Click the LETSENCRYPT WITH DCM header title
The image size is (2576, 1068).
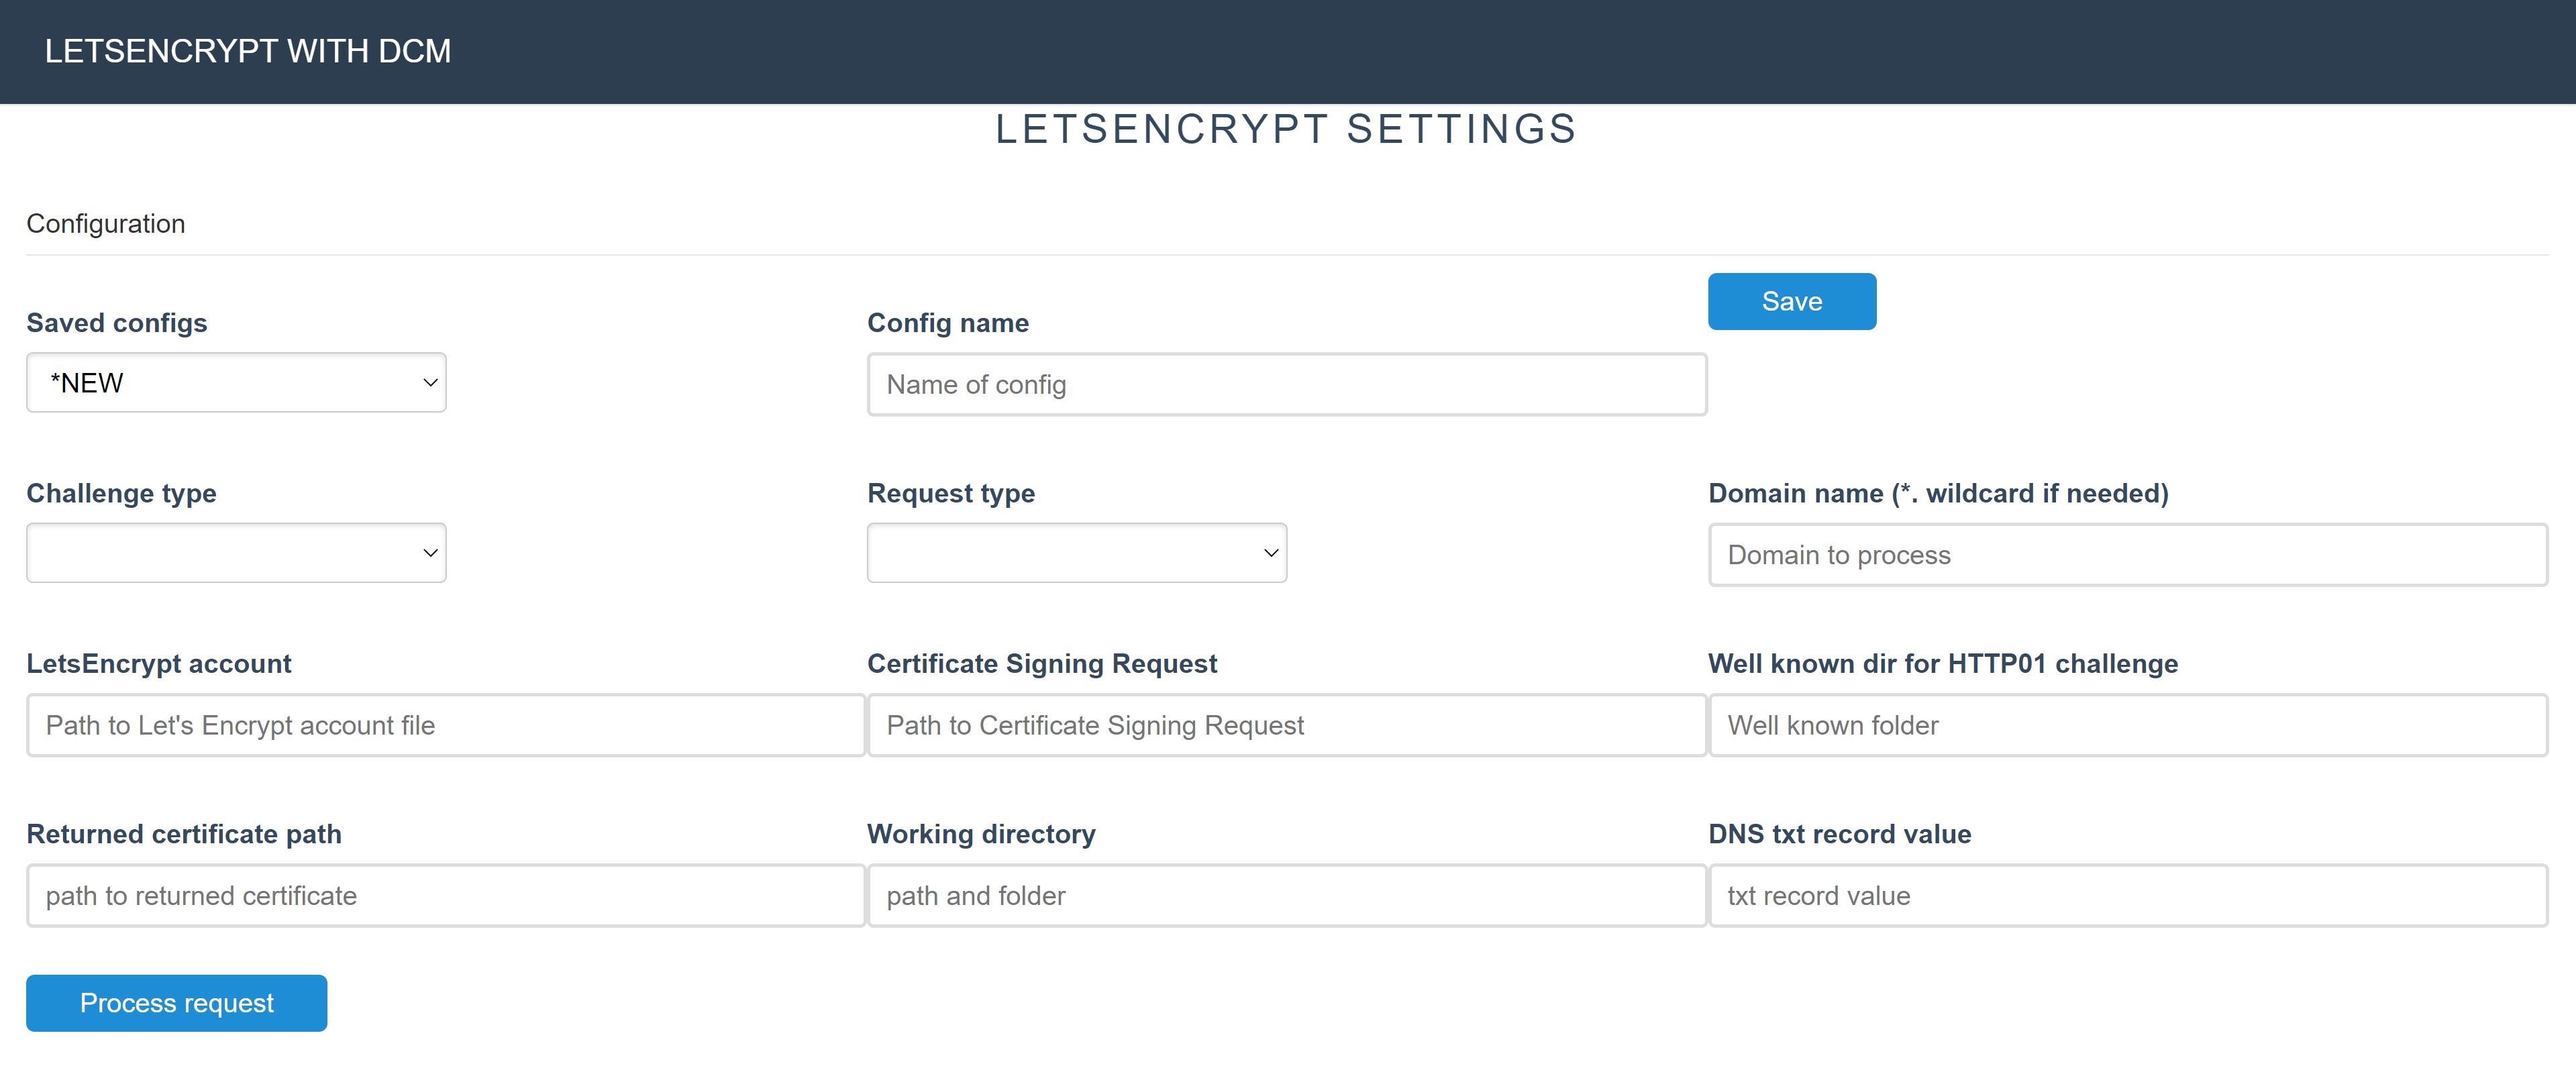248,51
